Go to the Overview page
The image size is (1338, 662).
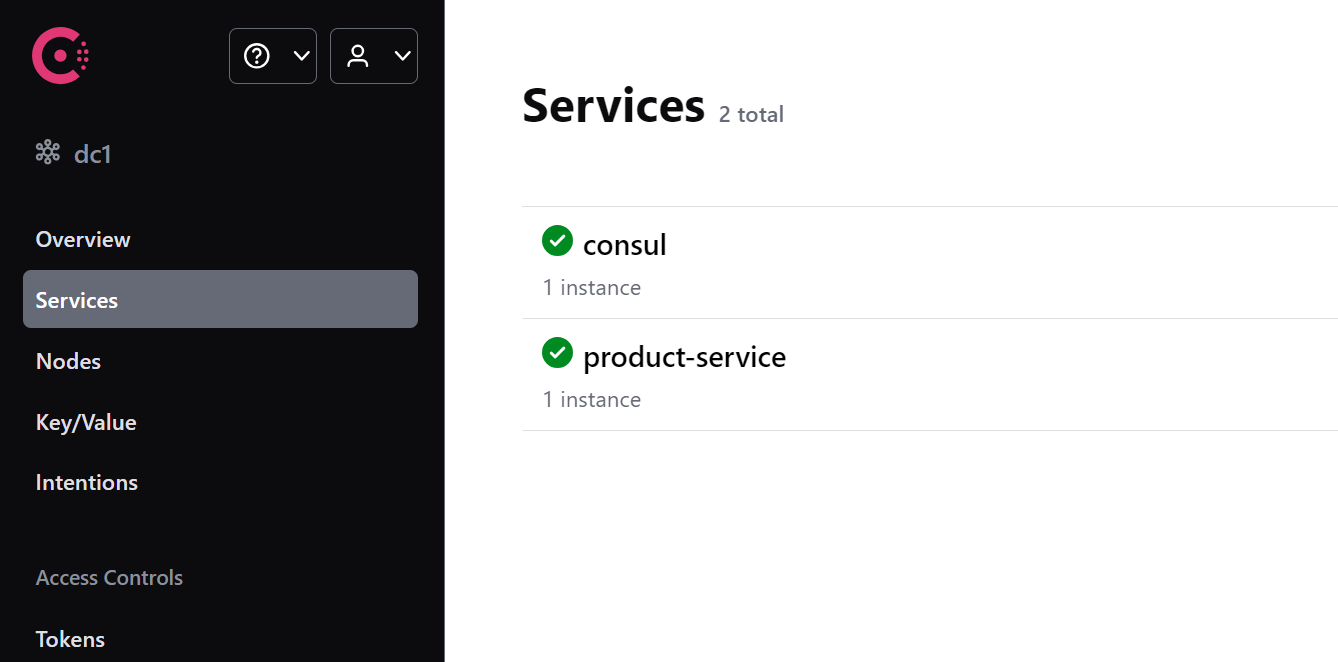83,239
